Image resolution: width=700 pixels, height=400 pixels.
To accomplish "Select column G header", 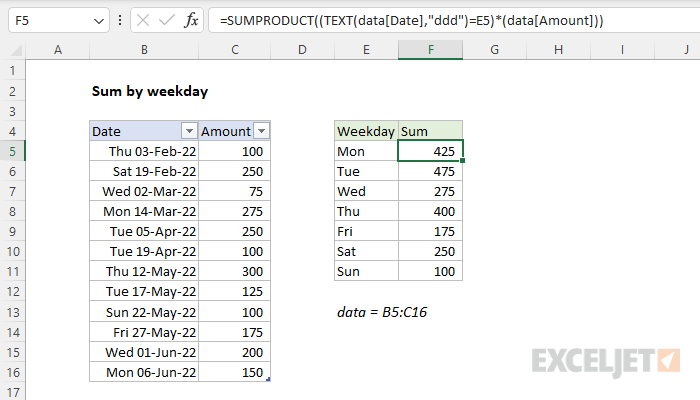I will (x=494, y=50).
